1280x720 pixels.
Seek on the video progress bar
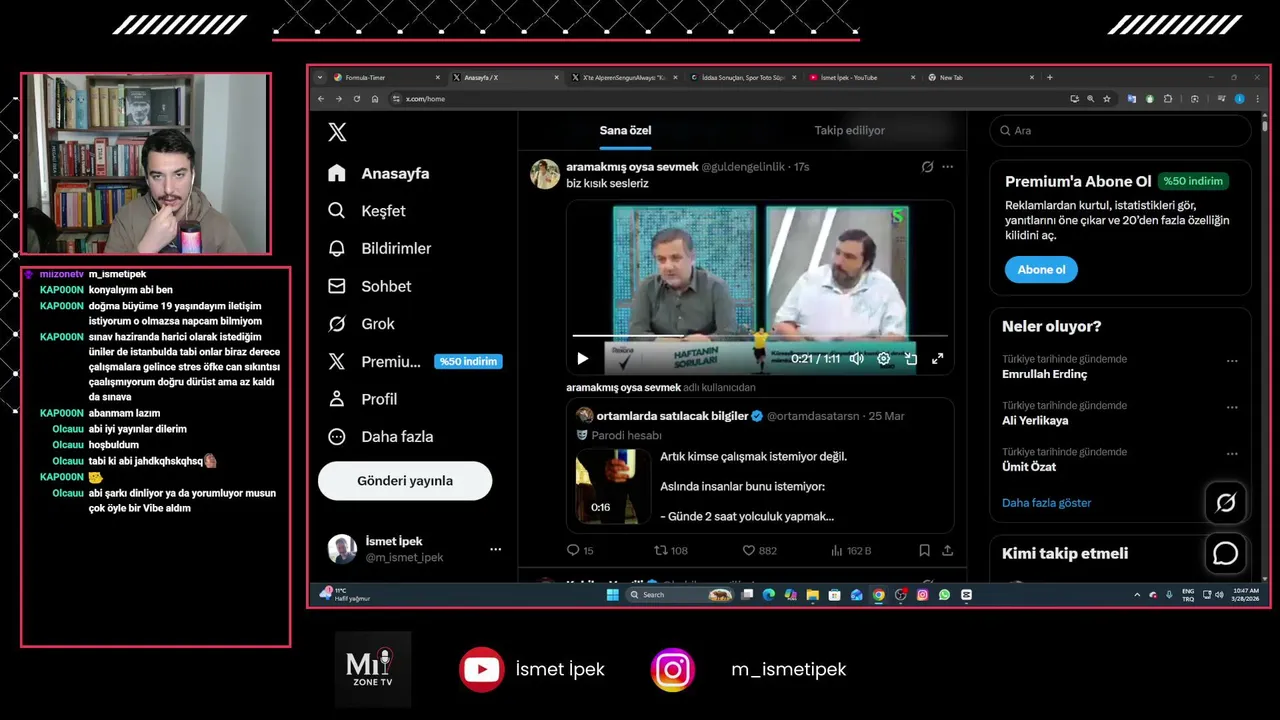tap(760, 336)
